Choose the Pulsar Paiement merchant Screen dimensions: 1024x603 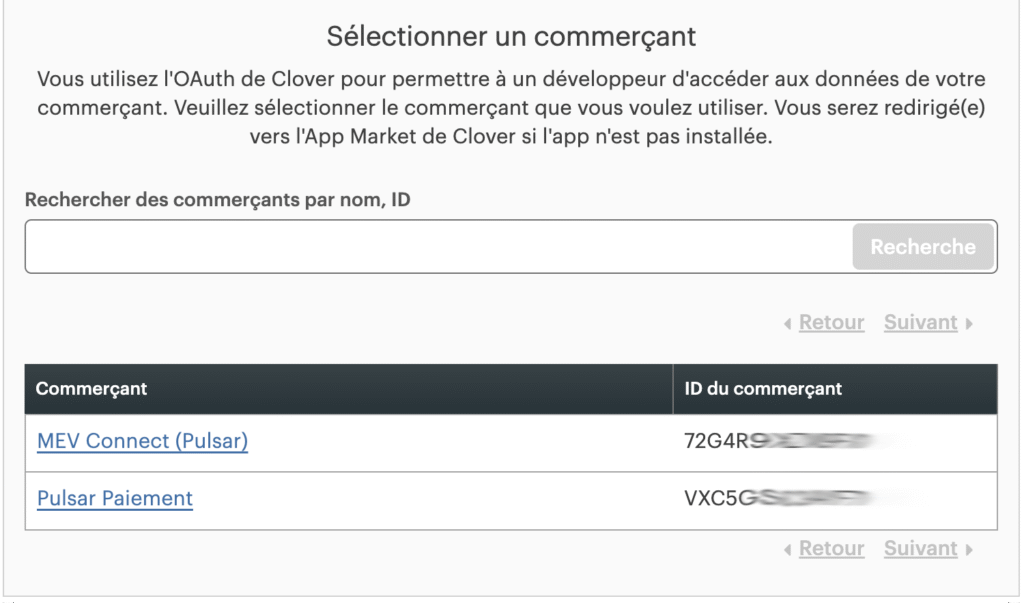(115, 498)
